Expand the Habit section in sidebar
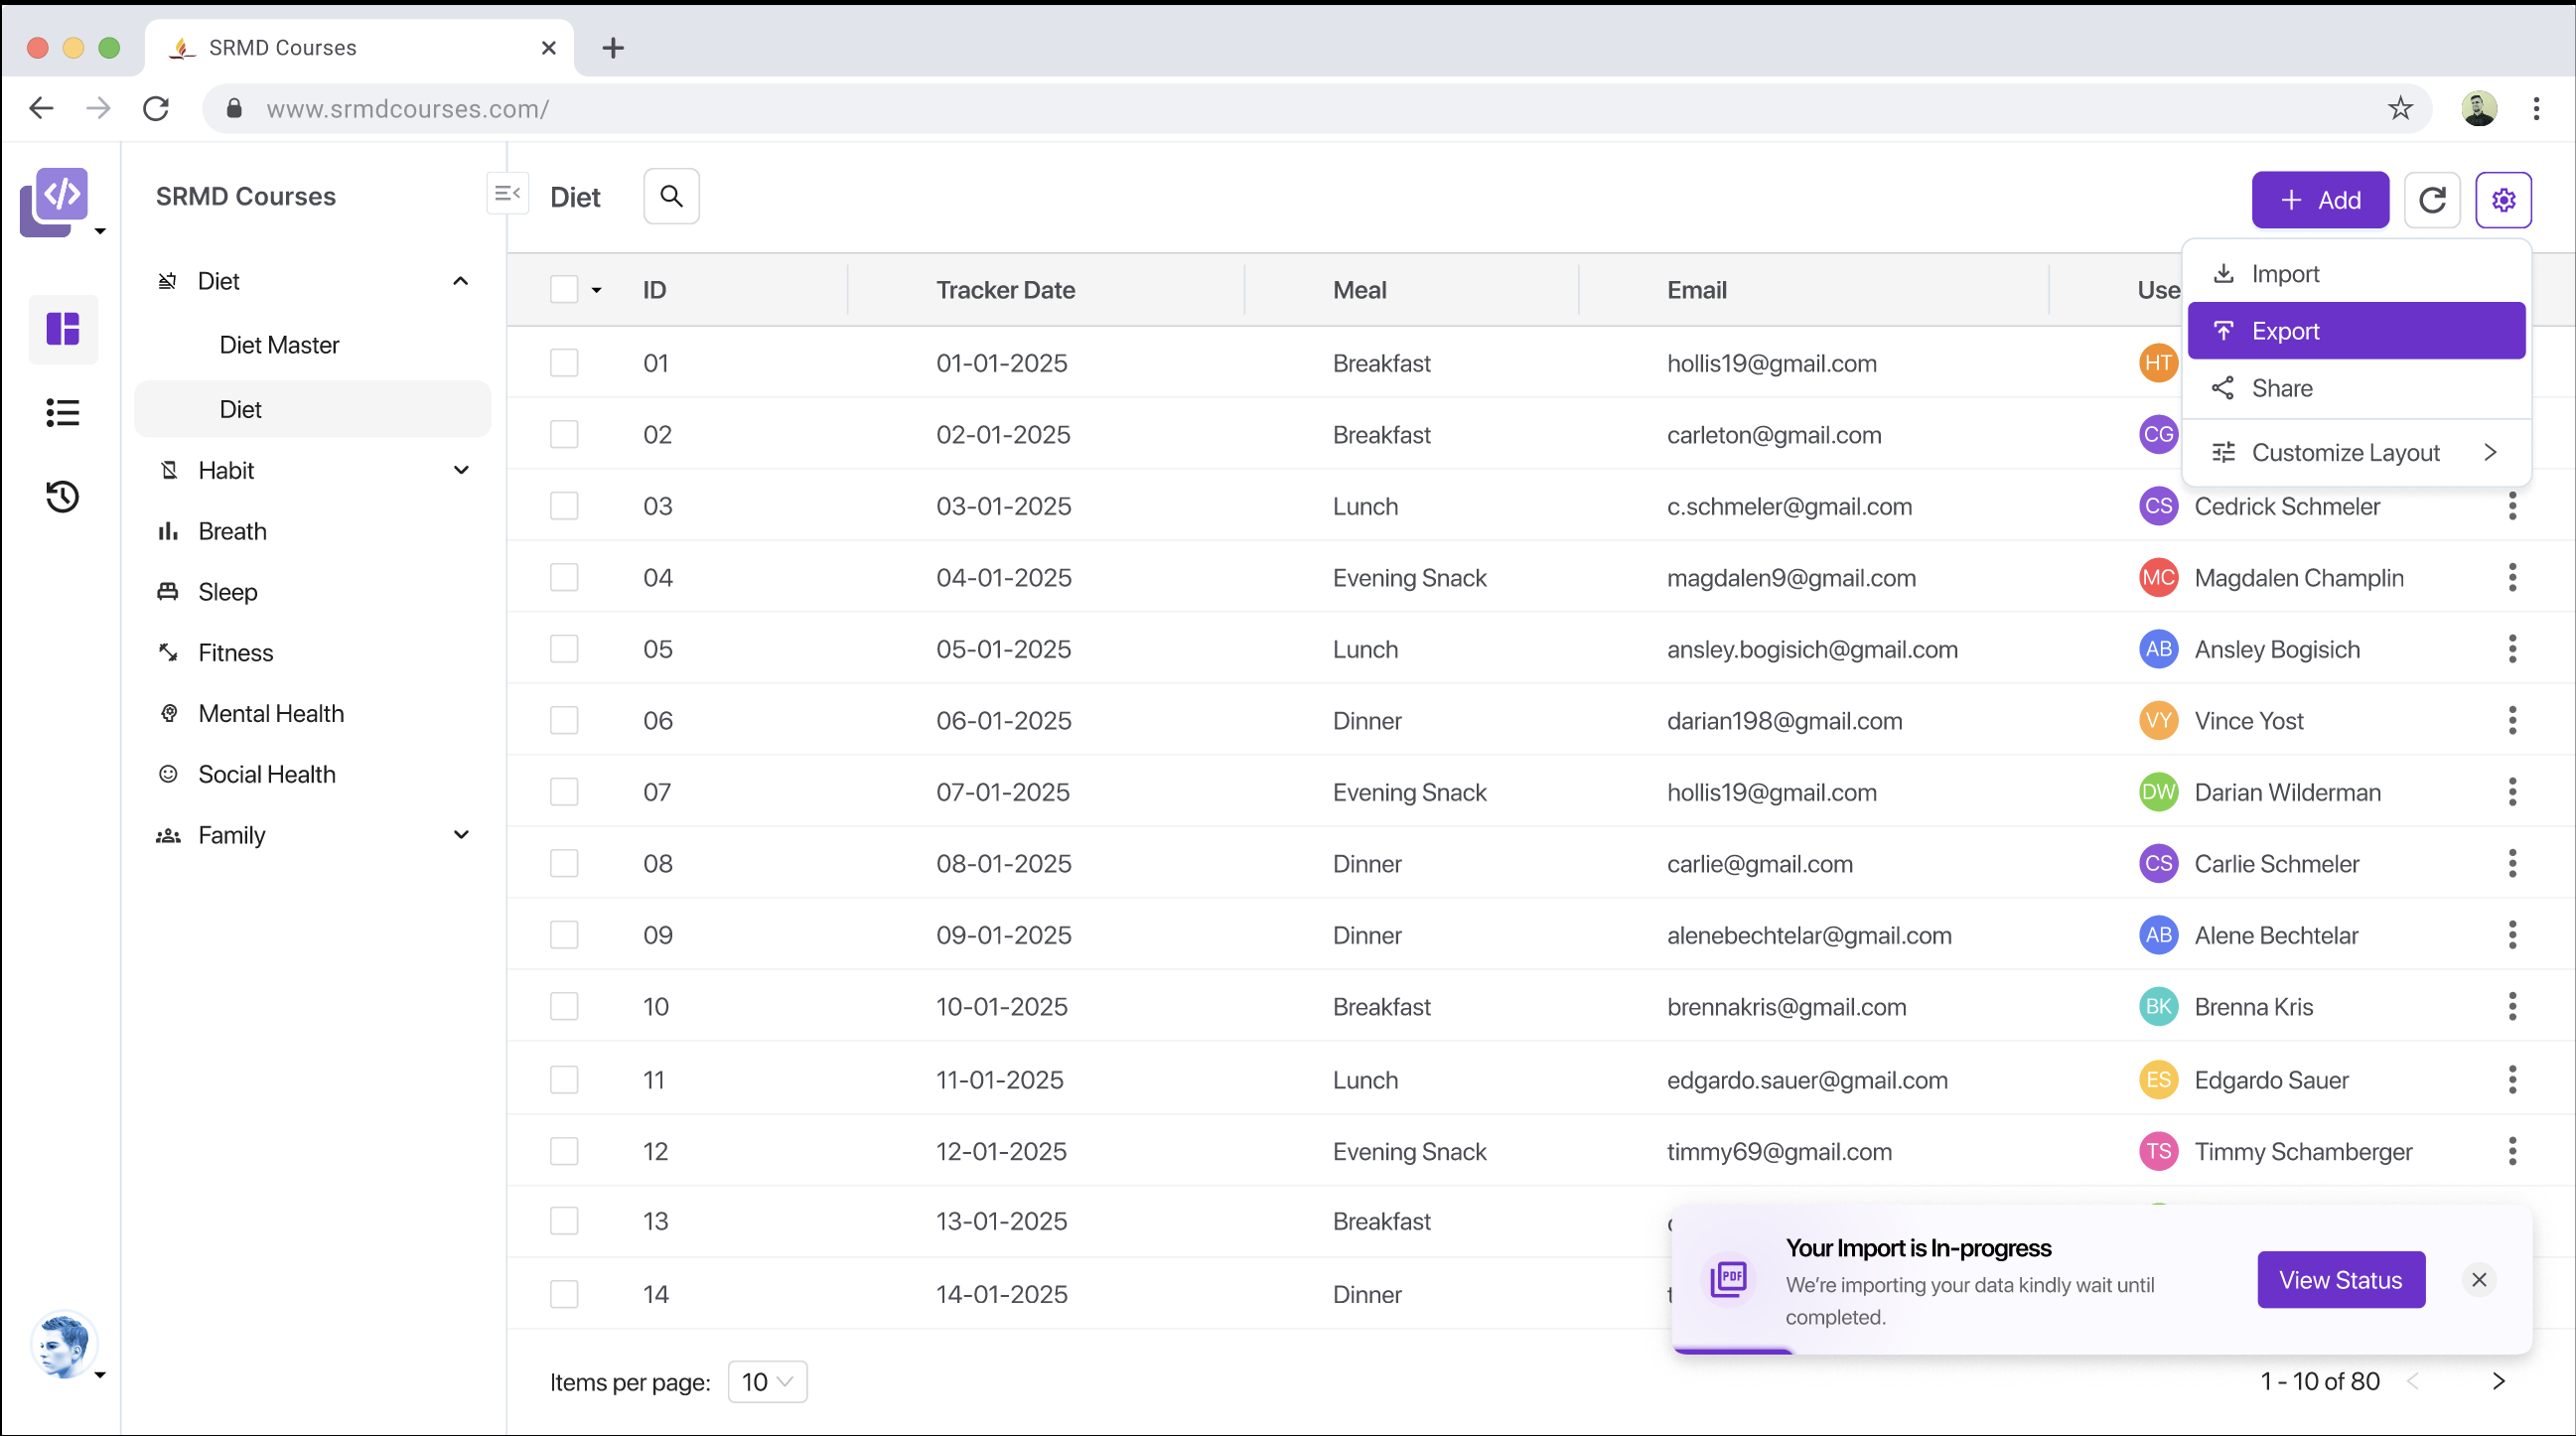This screenshot has height=1436, width=2576. (461, 470)
